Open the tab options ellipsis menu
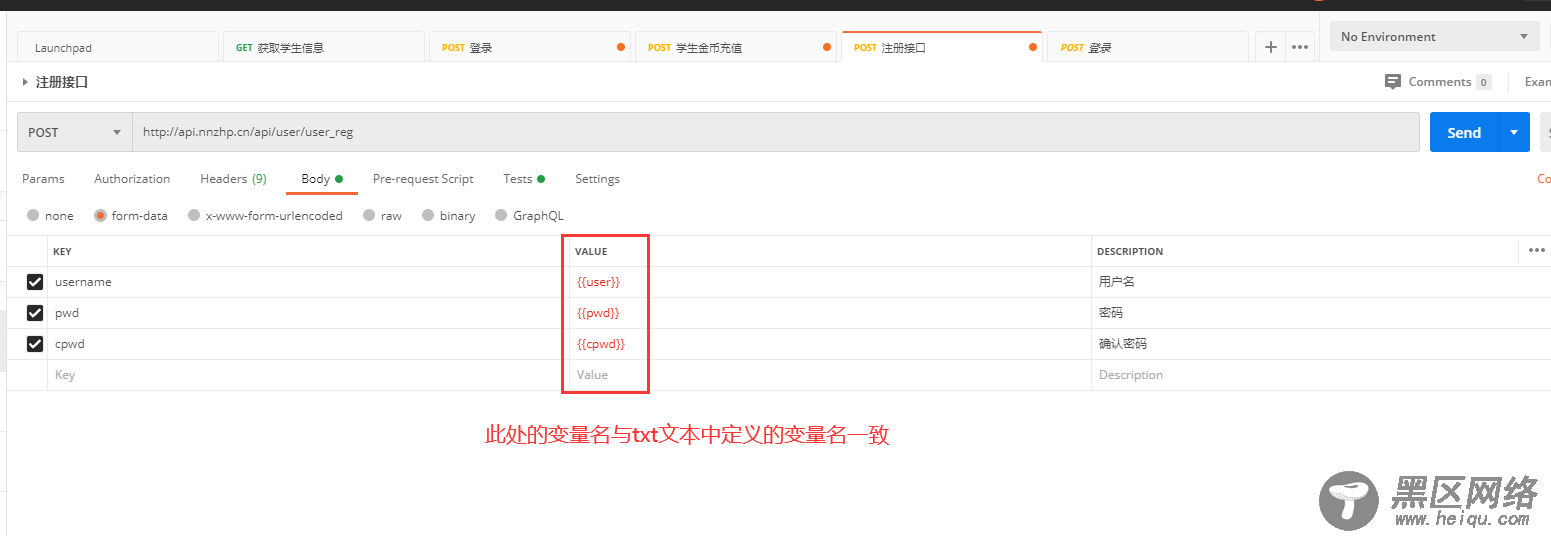Viewport: 1551px width, 536px height. click(x=1299, y=47)
